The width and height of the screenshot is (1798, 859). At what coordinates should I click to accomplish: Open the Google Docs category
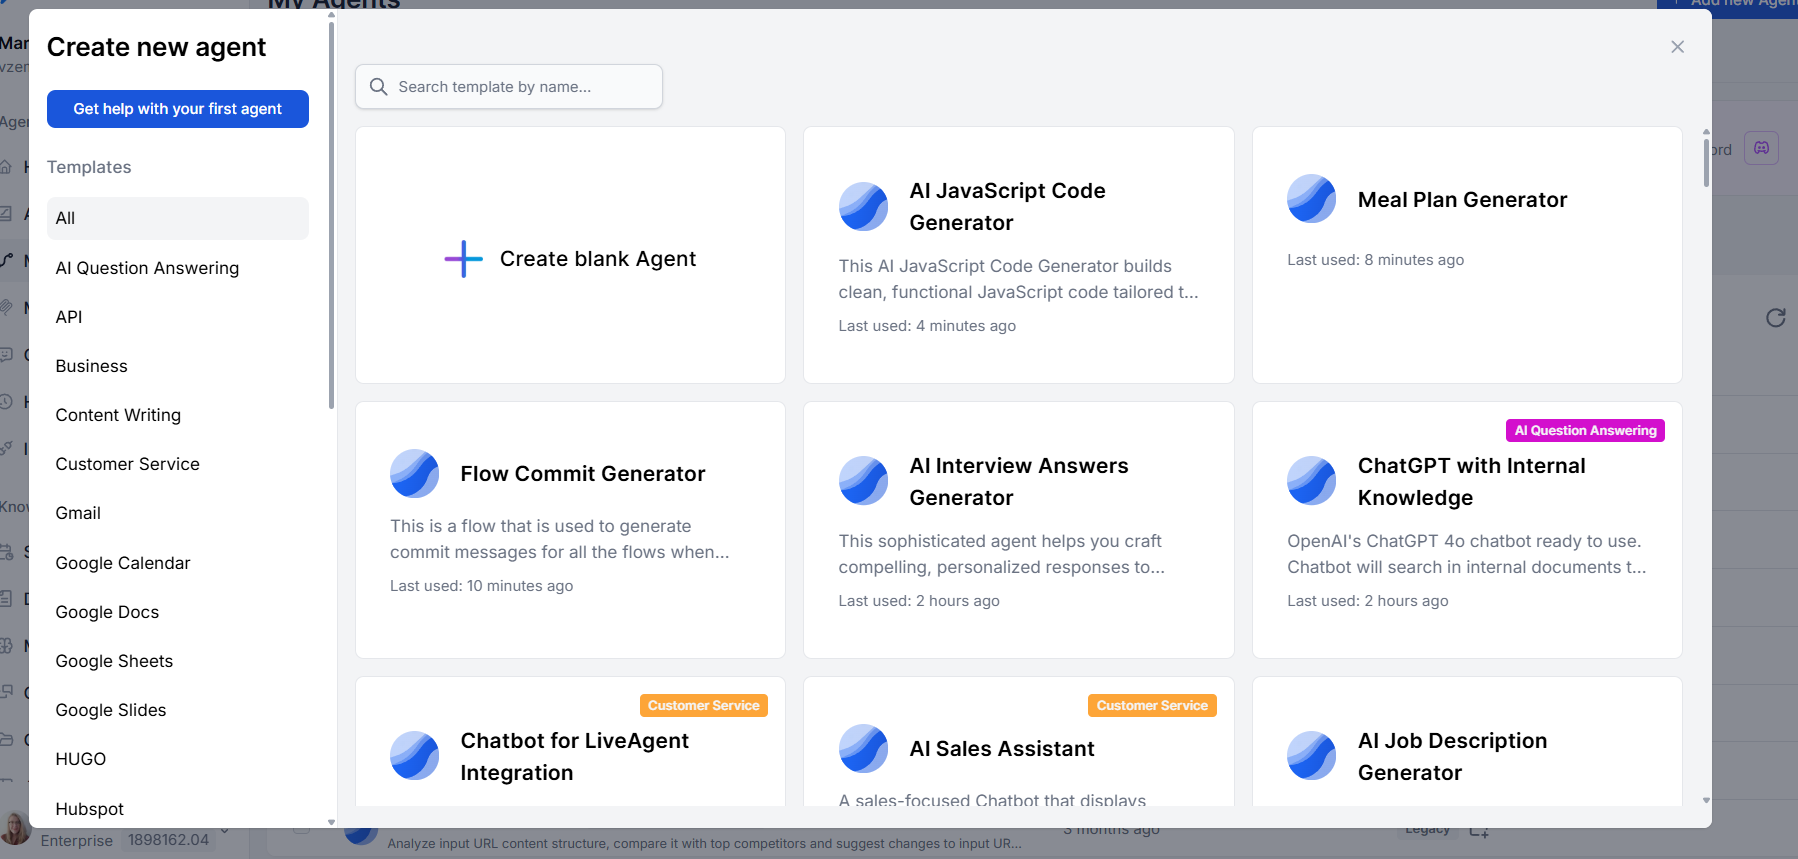tap(178, 612)
